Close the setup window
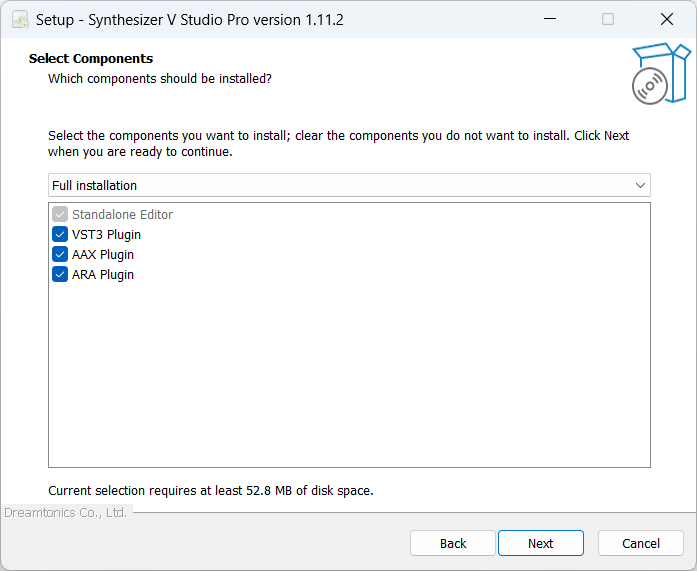 coord(667,19)
